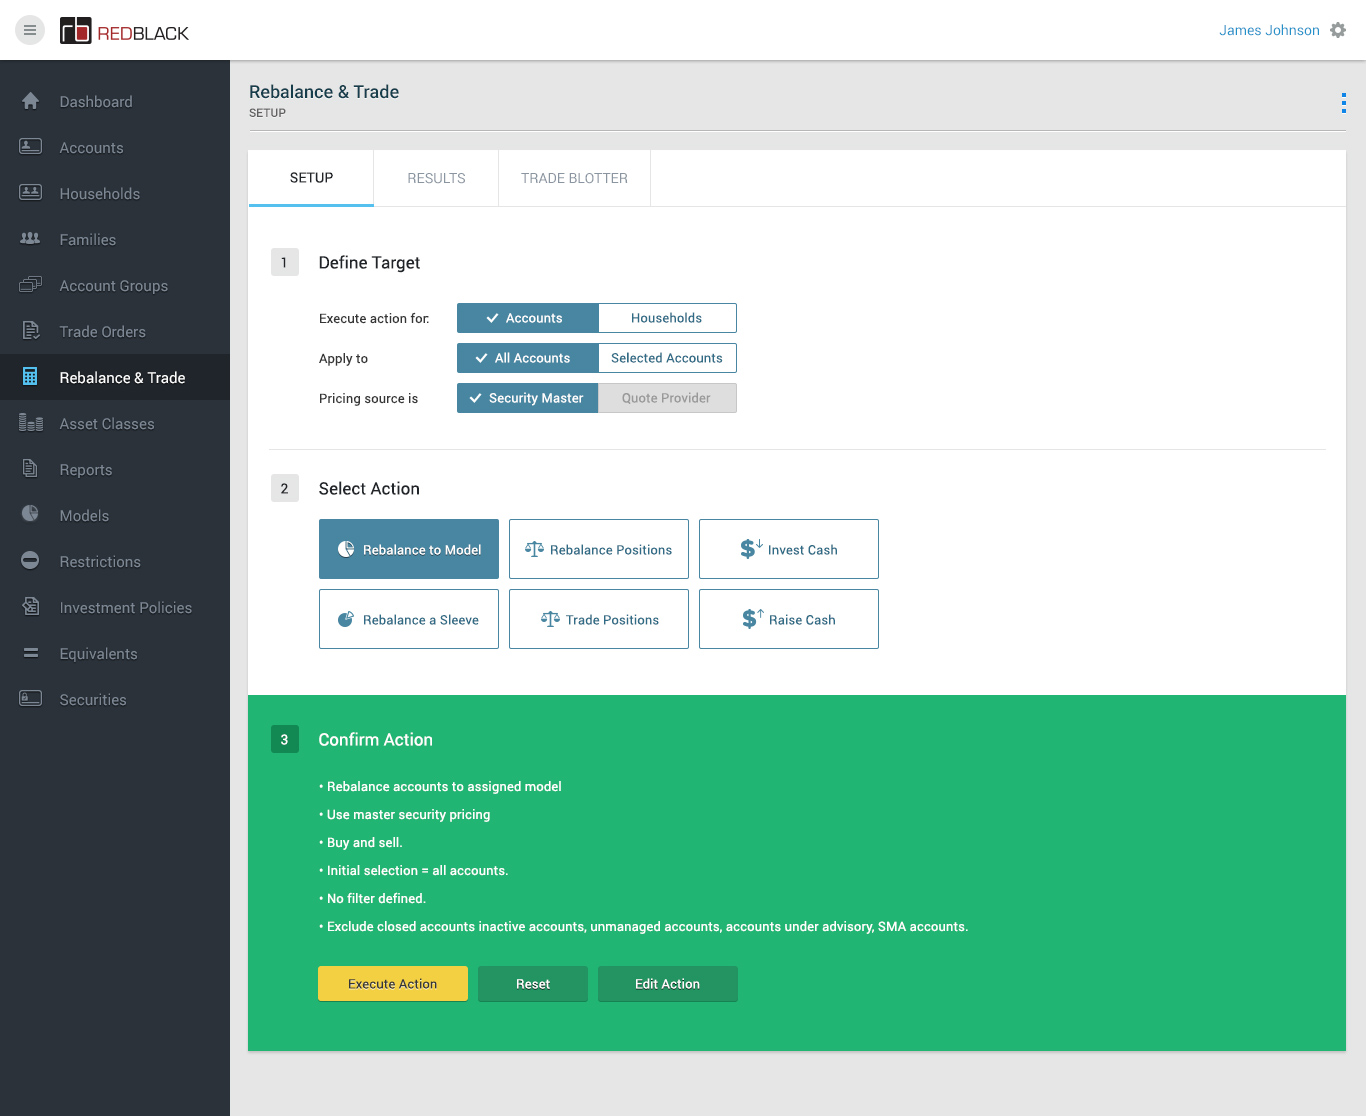Click the Households sidebar icon
This screenshot has width=1366, height=1116.
pos(30,193)
